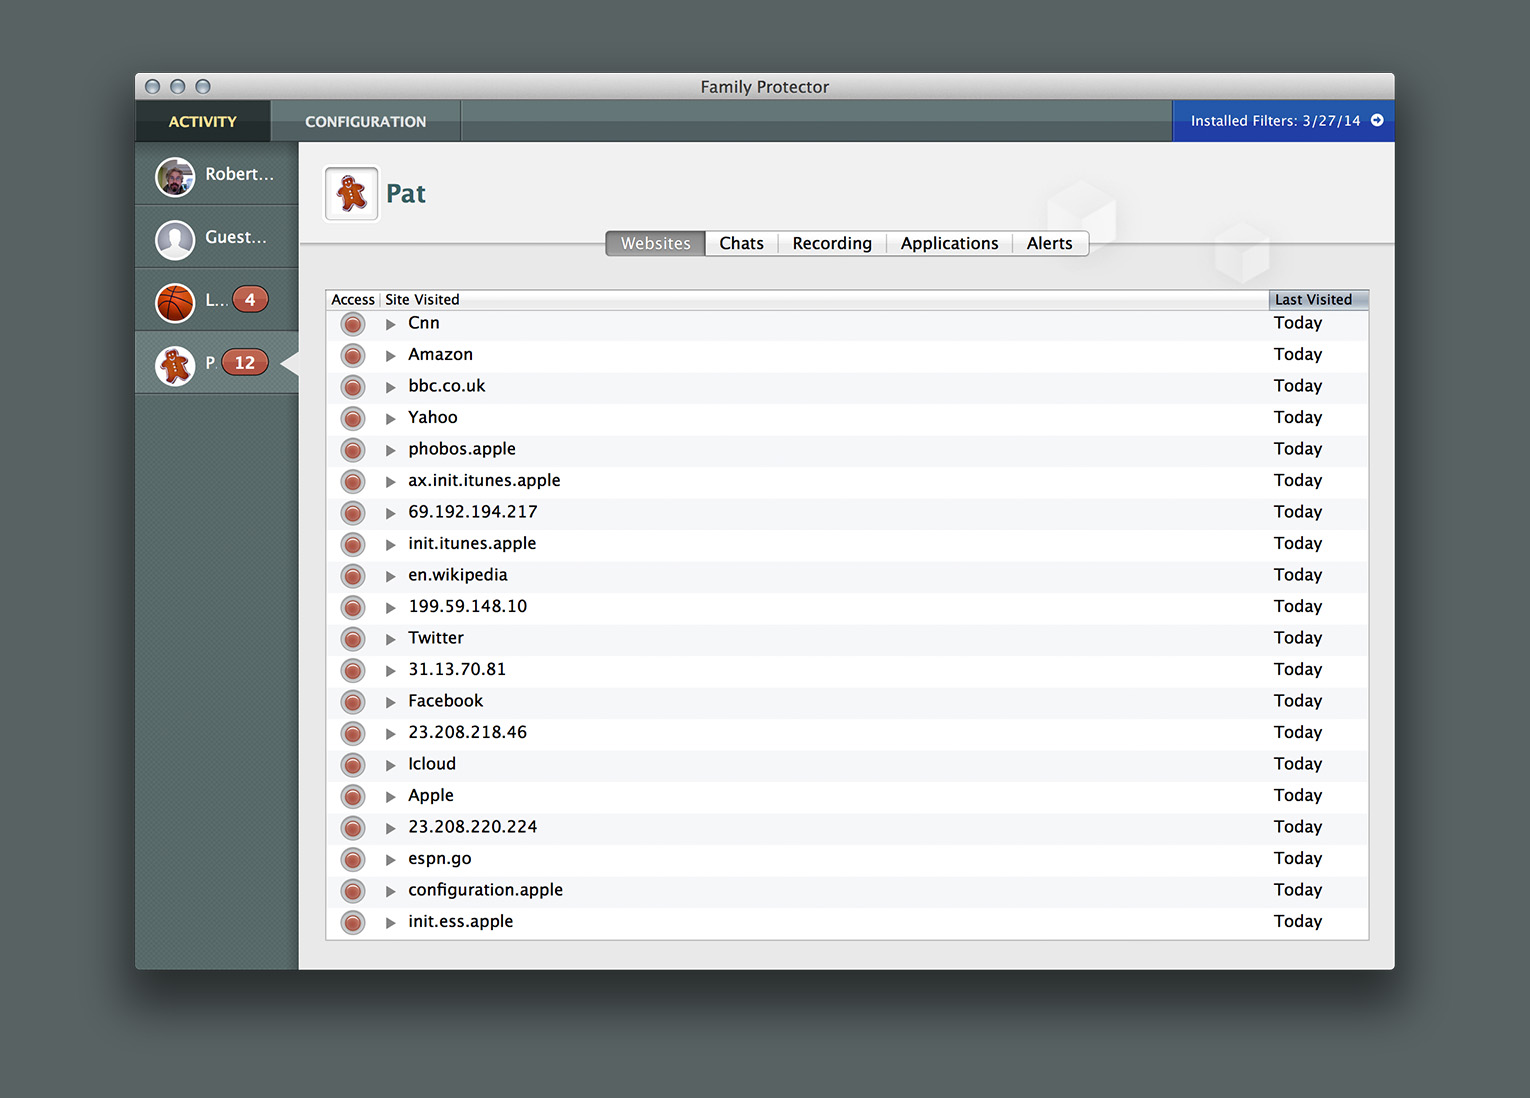Block access button for init.itunes.apple
Viewport: 1530px width, 1098px height.
(353, 544)
